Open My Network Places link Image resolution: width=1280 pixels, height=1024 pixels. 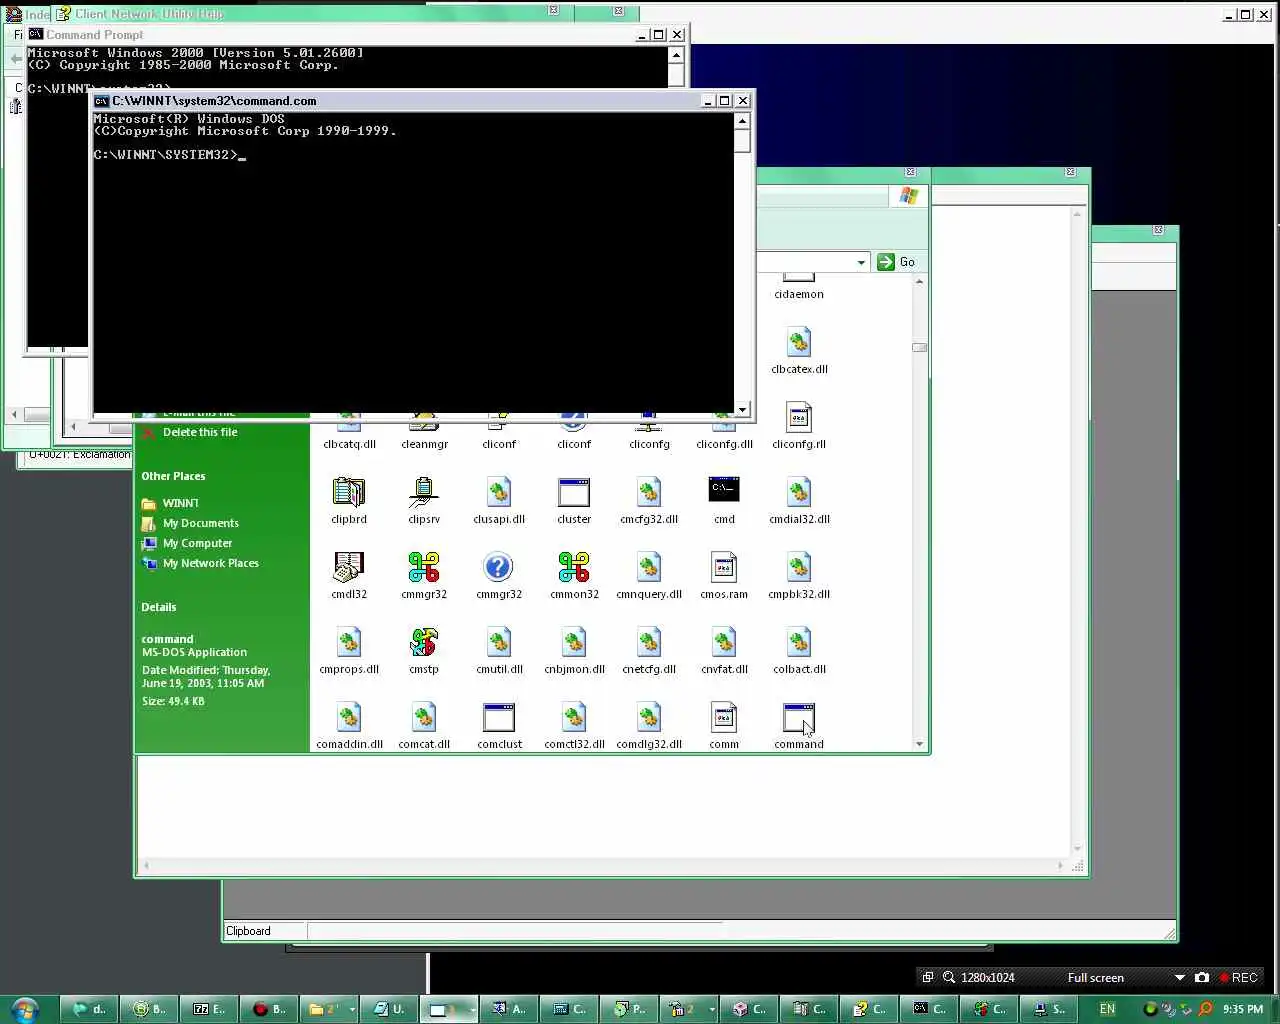(211, 563)
